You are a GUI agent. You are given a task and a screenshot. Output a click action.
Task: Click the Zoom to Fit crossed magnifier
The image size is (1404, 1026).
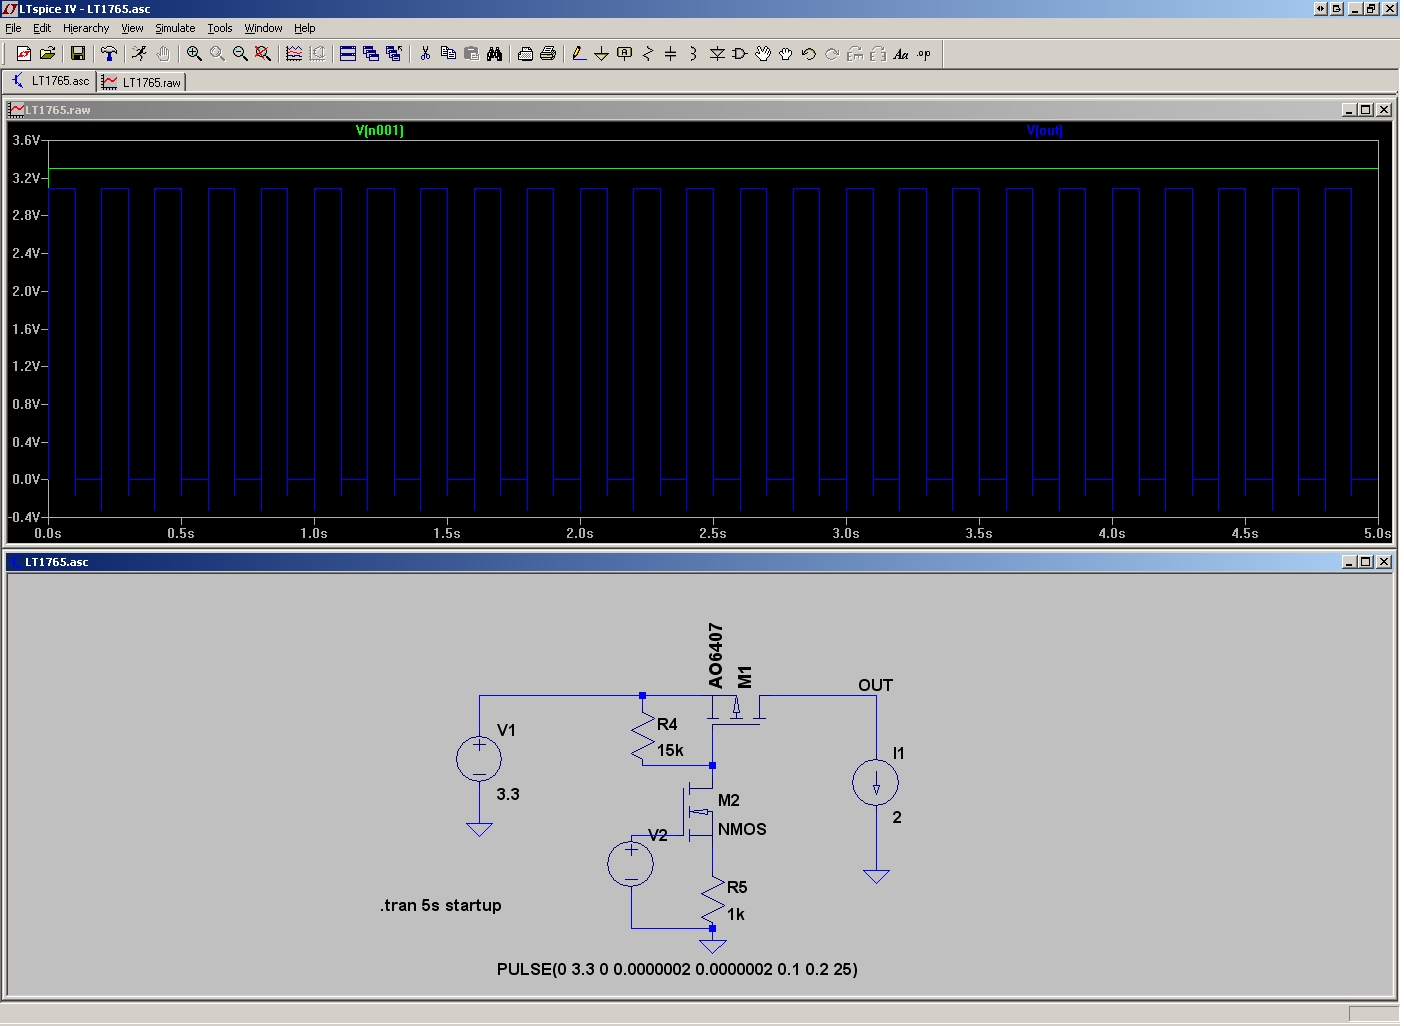pyautogui.click(x=263, y=54)
